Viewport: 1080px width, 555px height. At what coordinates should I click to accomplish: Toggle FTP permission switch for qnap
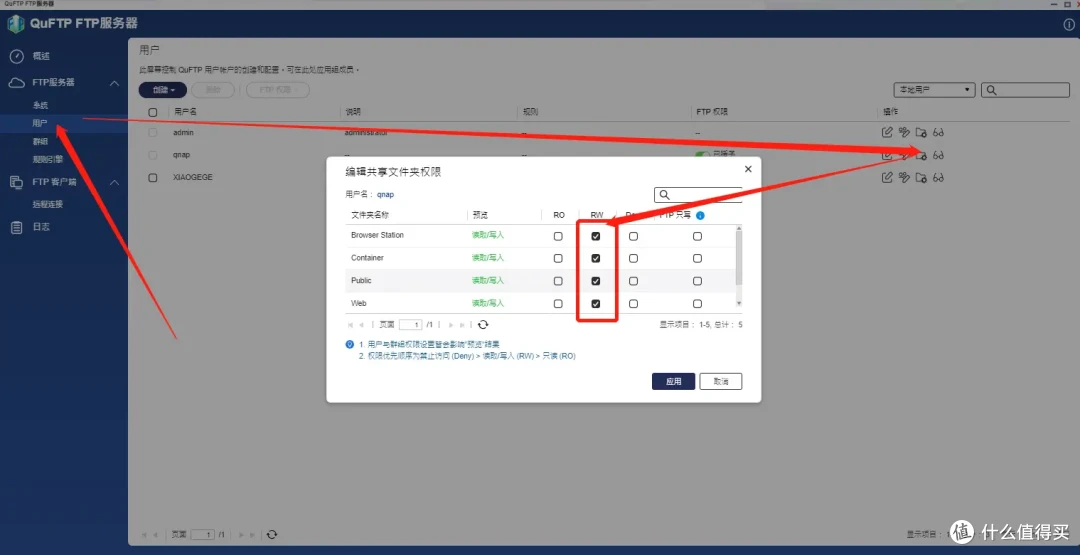pos(702,156)
